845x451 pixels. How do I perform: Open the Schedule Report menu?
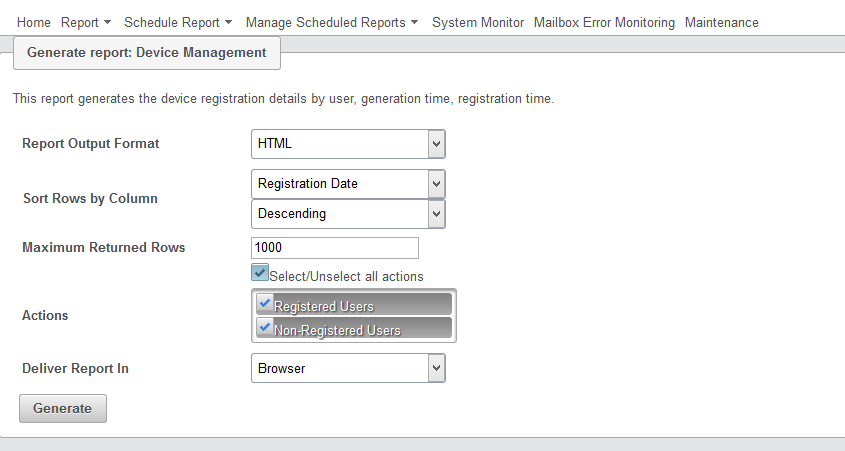click(177, 22)
